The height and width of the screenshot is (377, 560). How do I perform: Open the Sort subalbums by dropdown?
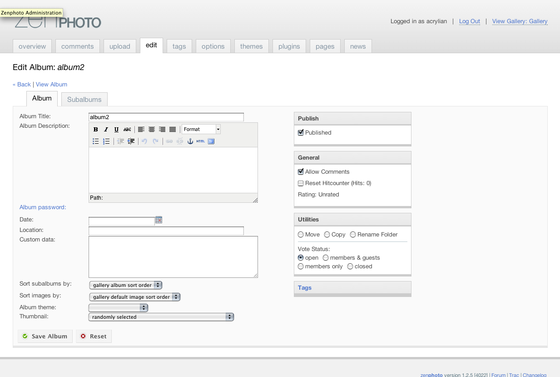tap(126, 285)
